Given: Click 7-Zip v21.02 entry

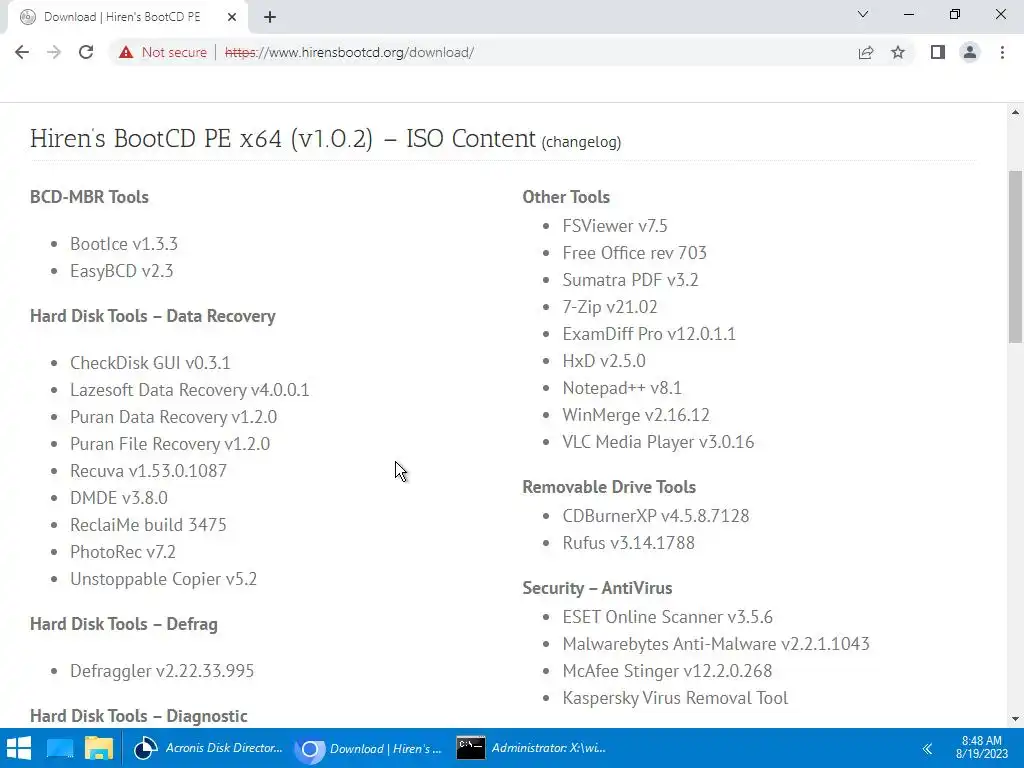Looking at the screenshot, I should (x=609, y=307).
